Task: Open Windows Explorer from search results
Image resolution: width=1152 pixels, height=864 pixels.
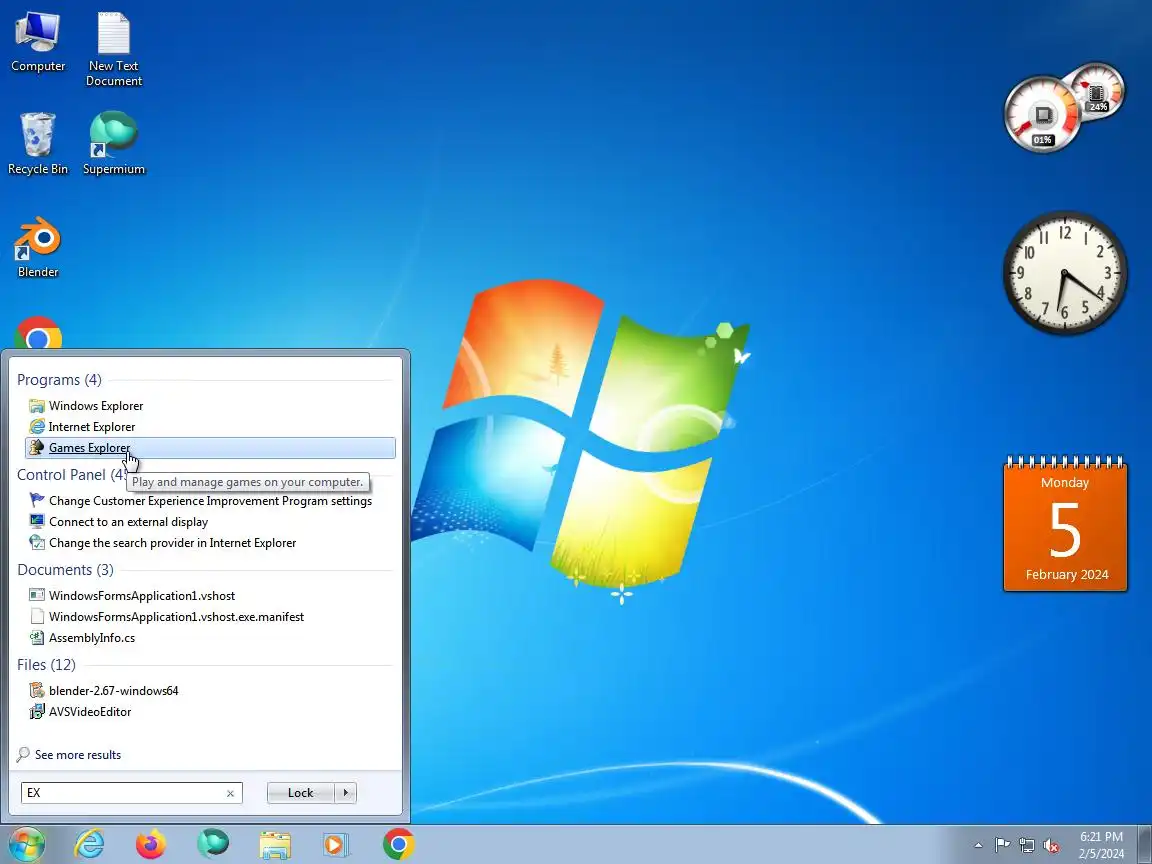Action: [x=96, y=406]
